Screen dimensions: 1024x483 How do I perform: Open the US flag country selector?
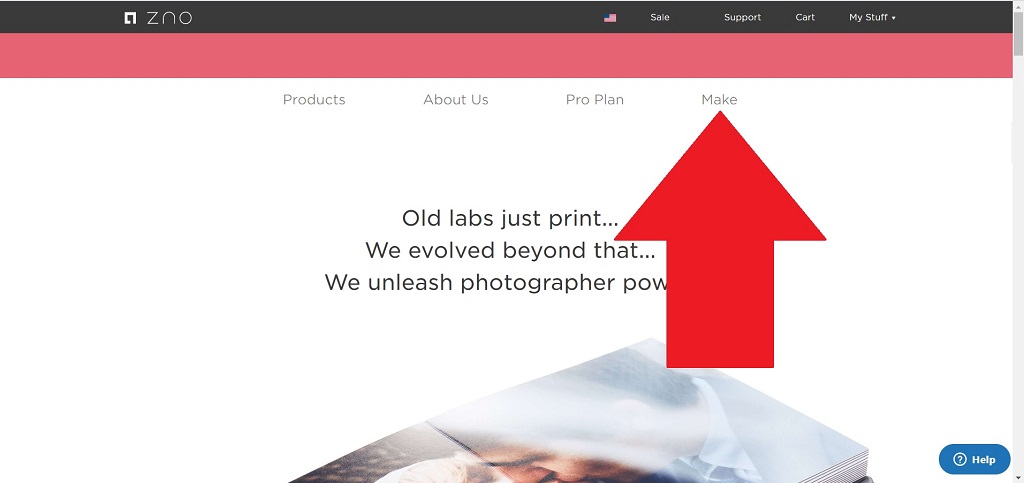(610, 18)
